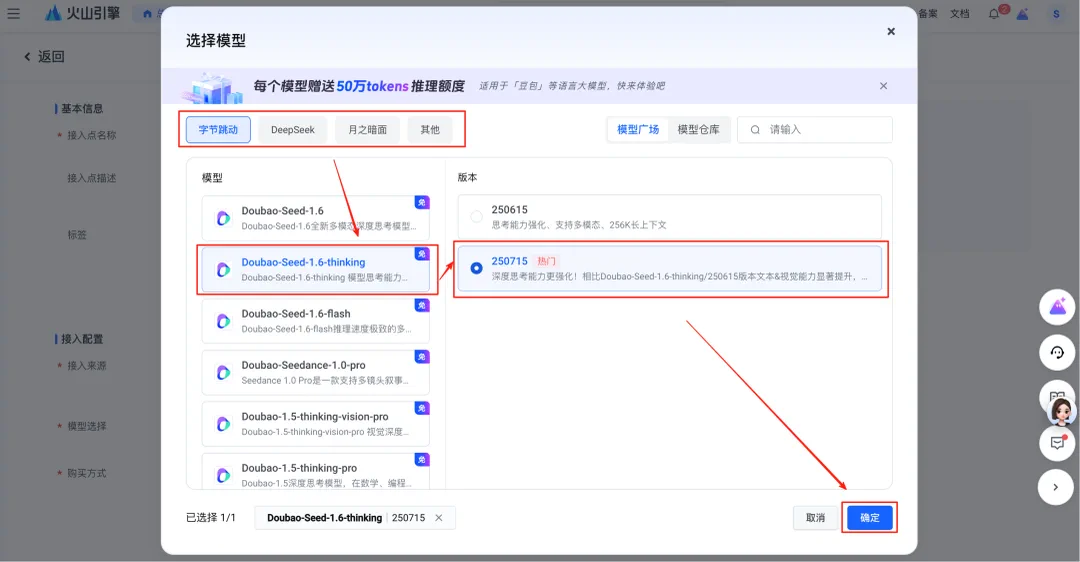Click the Doubao-Seed-1.6-flash model logo icon
The image size is (1080, 562).
[223, 321]
